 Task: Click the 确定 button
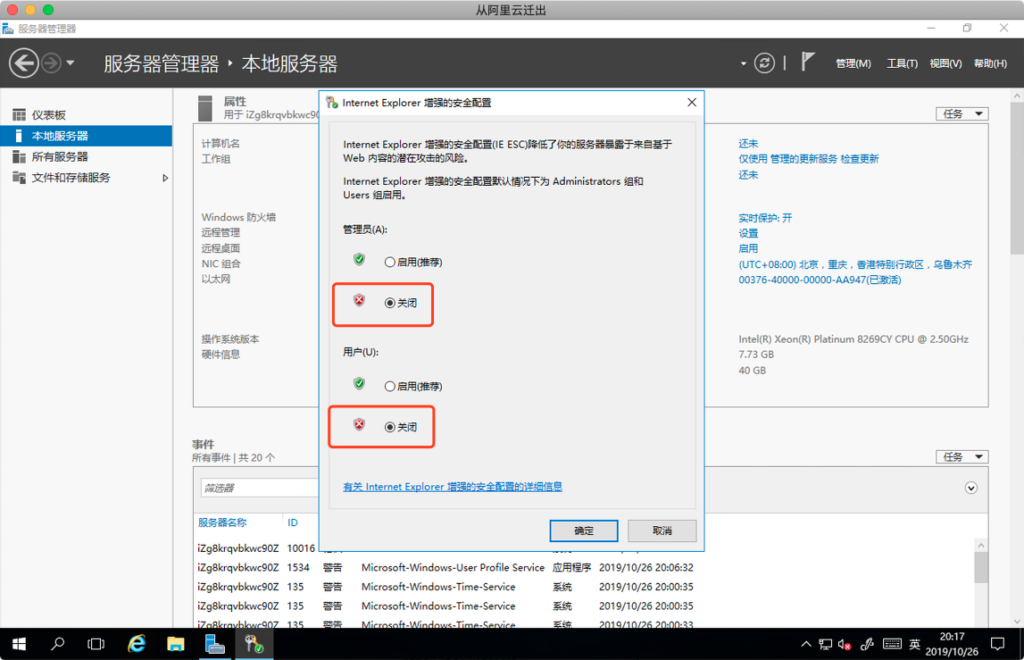[x=584, y=531]
